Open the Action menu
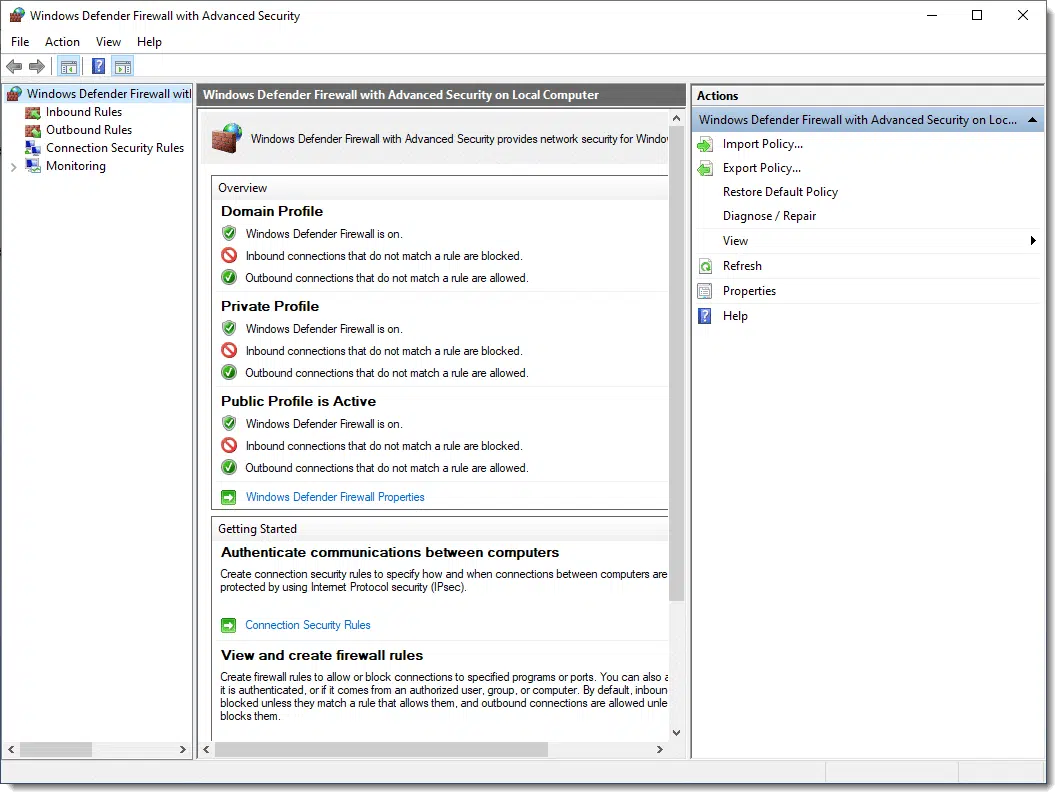Viewport: 1062px width, 799px height. (62, 42)
